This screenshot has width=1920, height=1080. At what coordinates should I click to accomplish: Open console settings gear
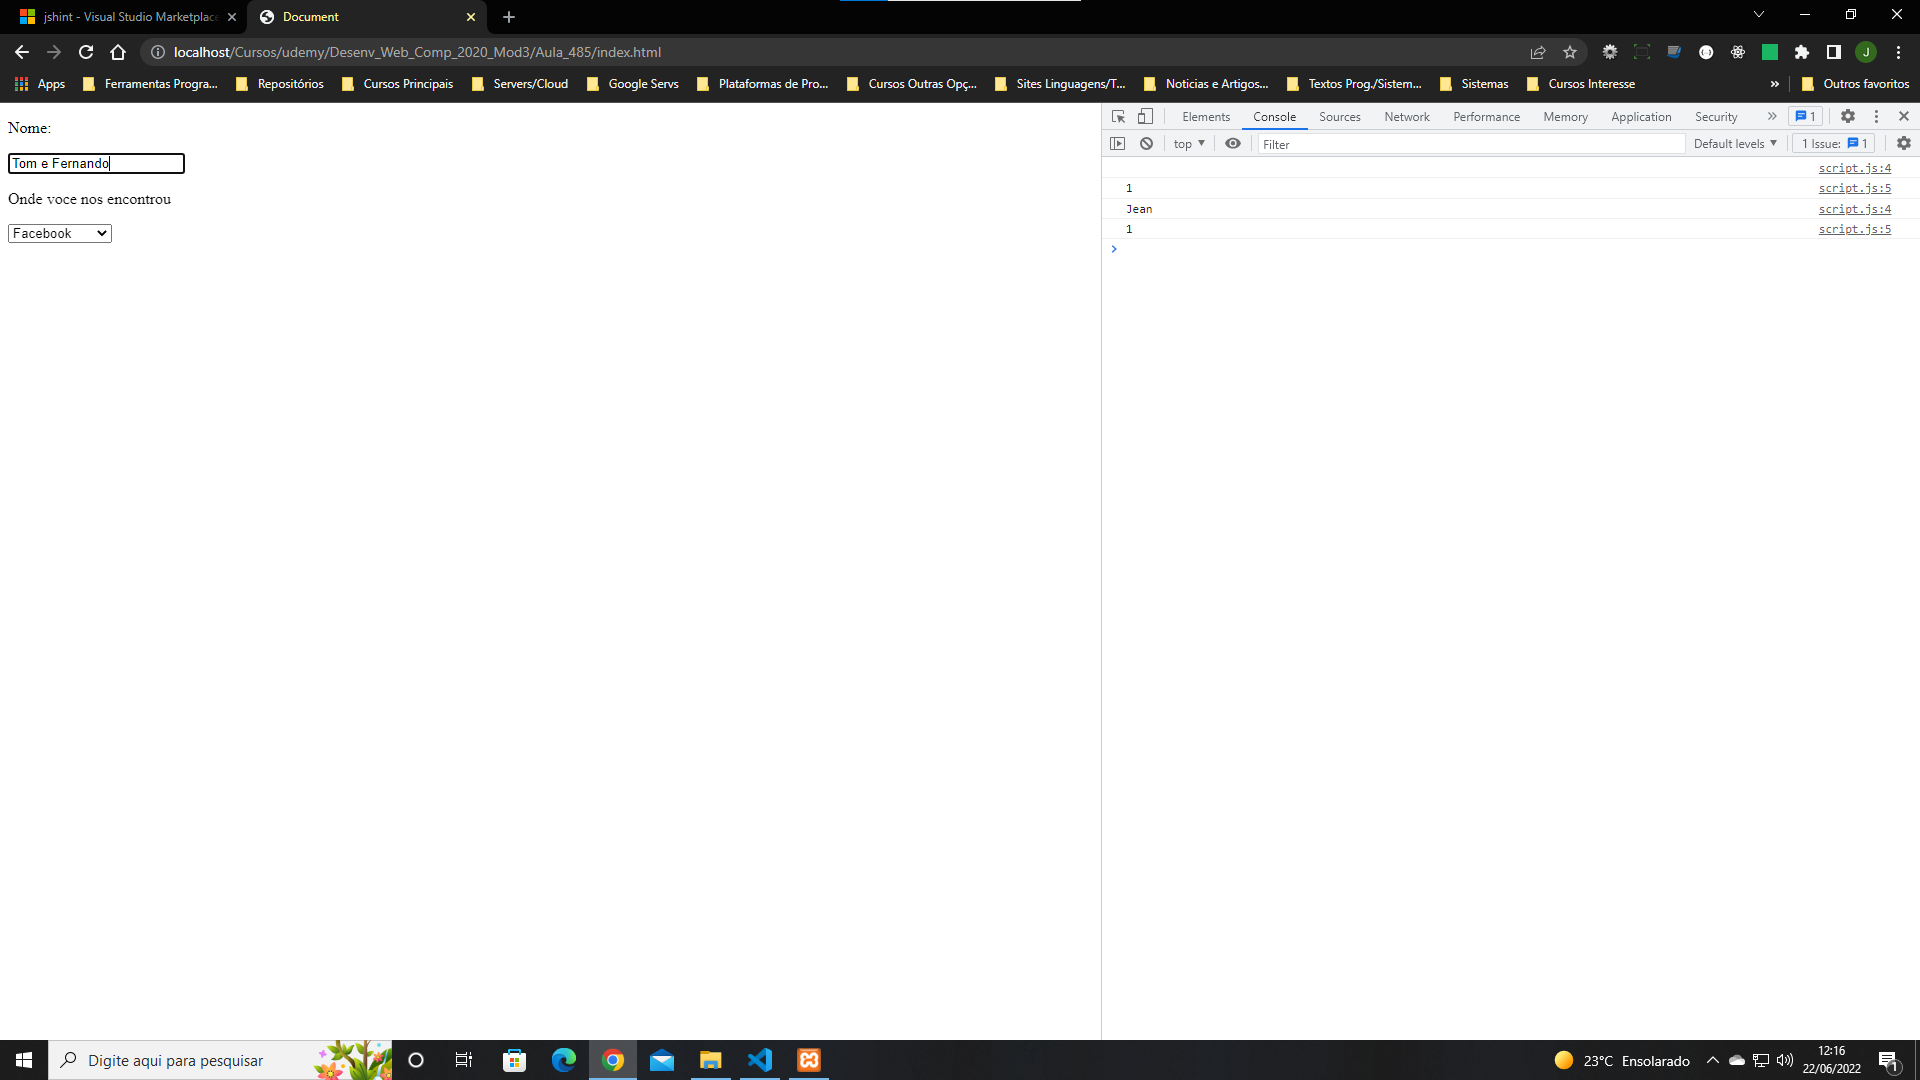click(1904, 144)
